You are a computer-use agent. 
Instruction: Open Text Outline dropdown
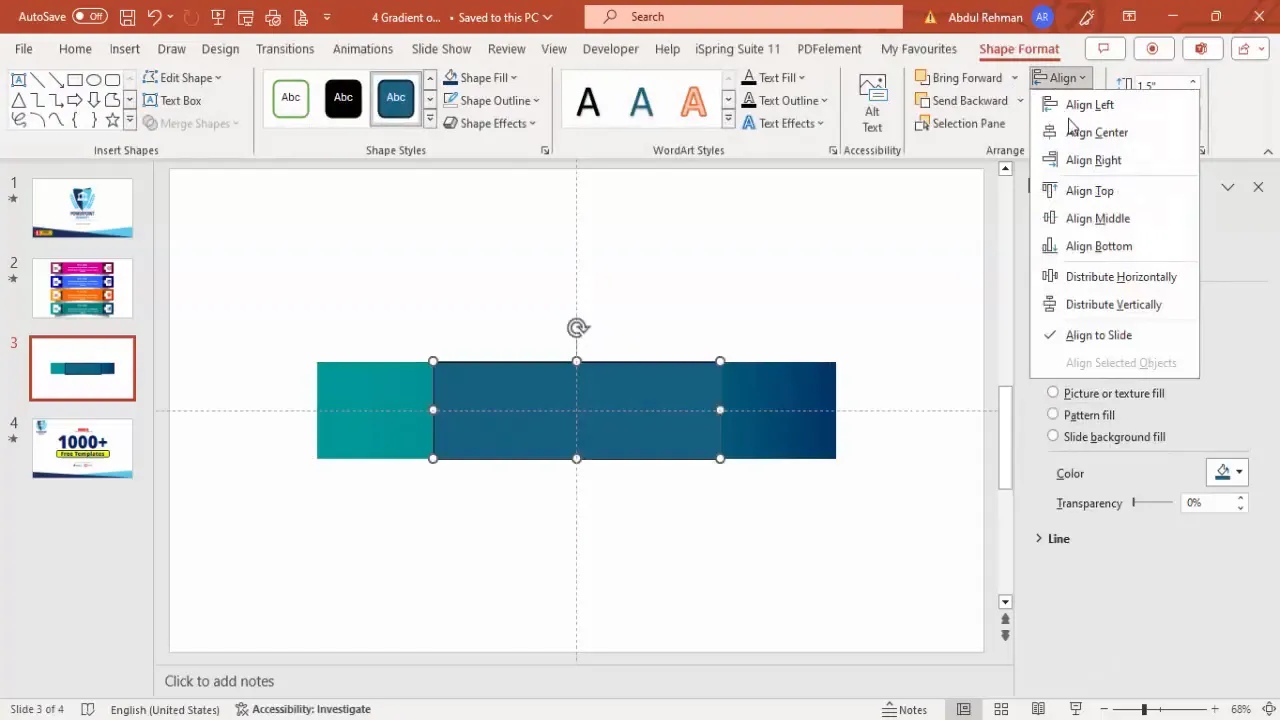click(x=785, y=100)
